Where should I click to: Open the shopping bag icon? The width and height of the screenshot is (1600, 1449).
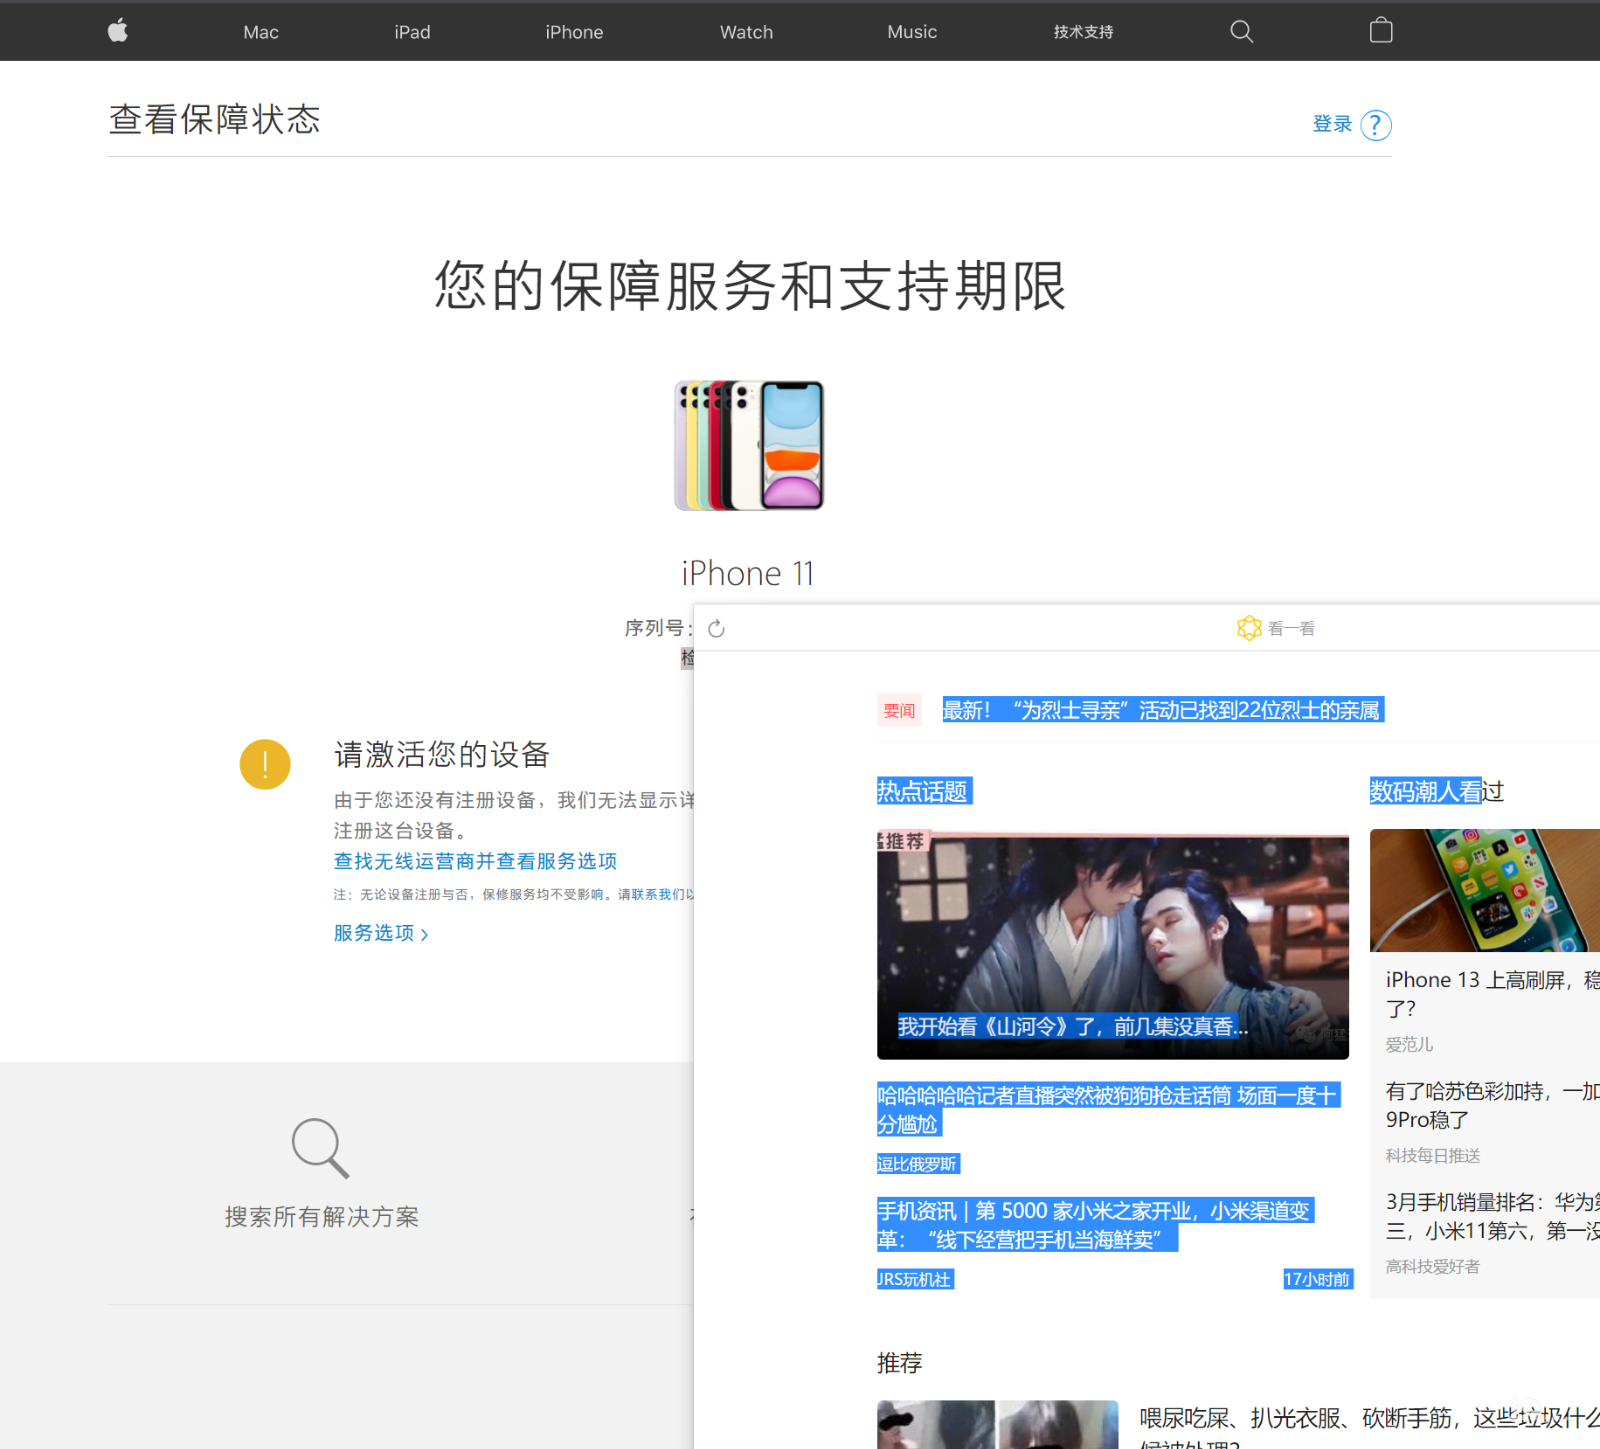[1381, 31]
